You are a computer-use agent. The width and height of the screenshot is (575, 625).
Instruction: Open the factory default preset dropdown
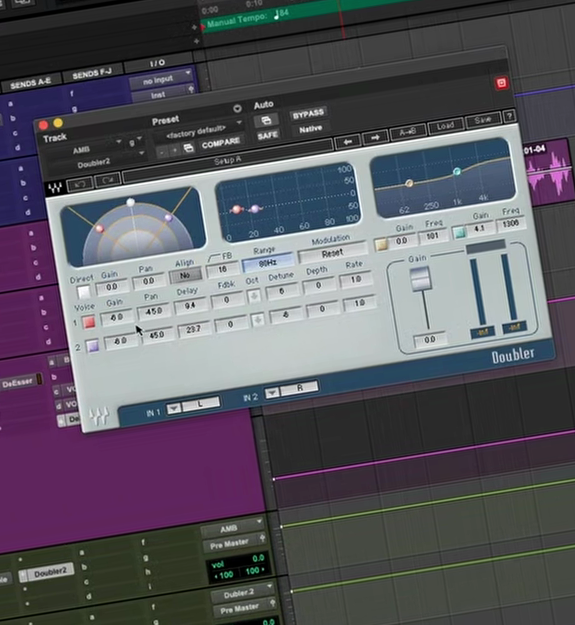[x=198, y=131]
